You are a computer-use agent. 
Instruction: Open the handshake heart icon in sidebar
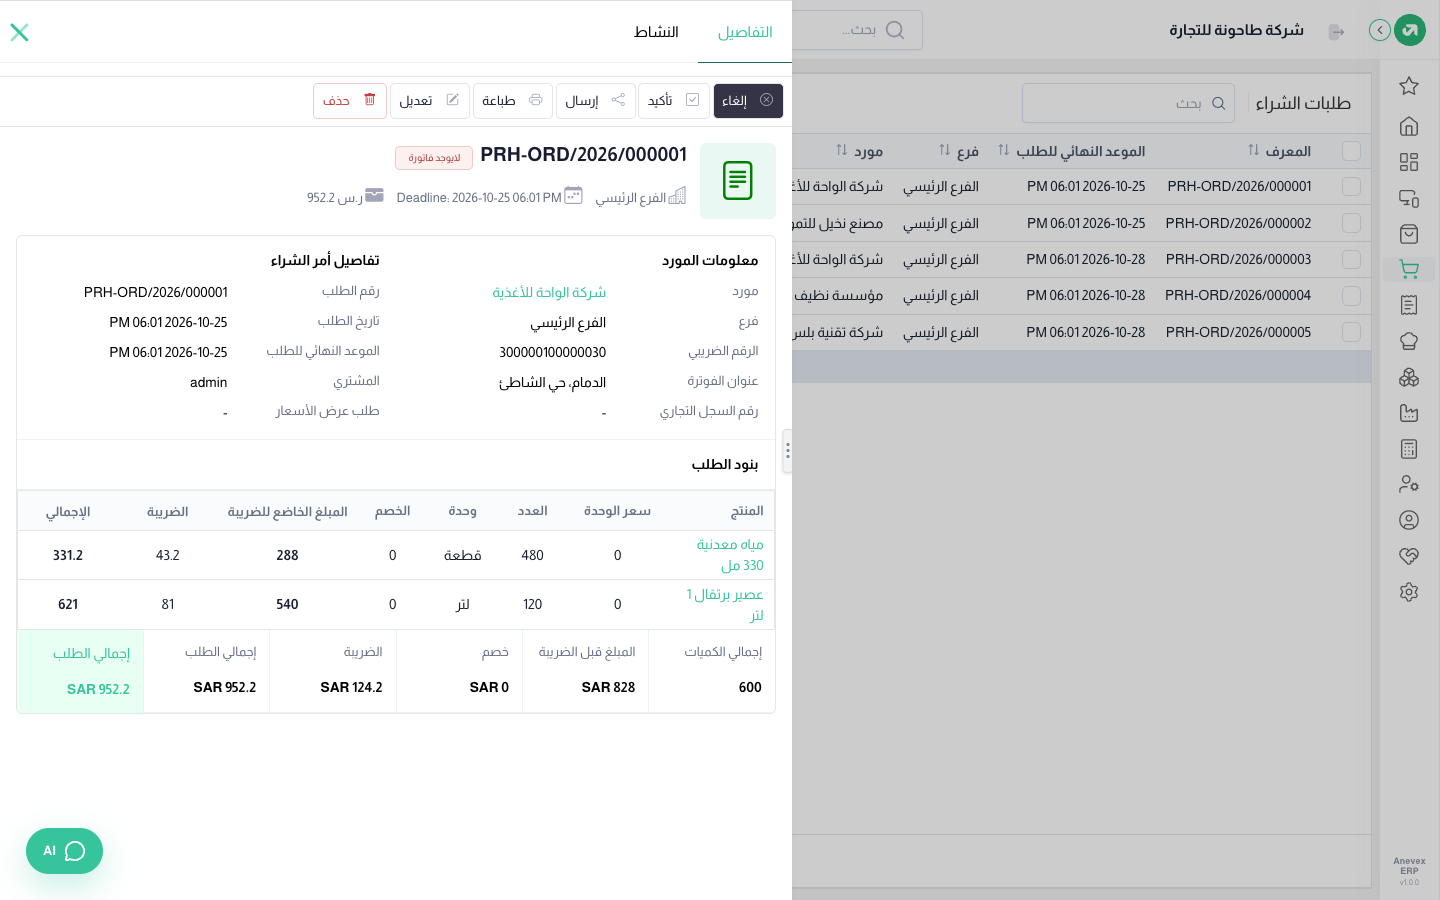click(1409, 556)
